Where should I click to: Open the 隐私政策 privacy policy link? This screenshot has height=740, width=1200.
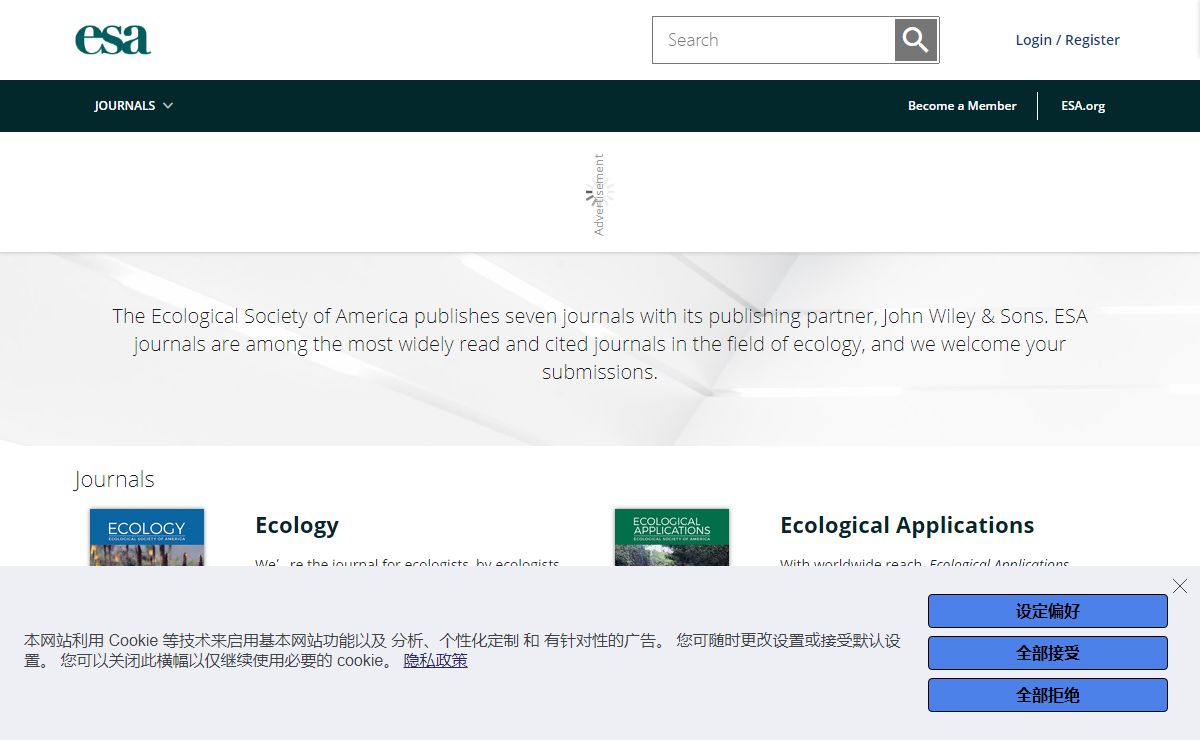pos(436,661)
